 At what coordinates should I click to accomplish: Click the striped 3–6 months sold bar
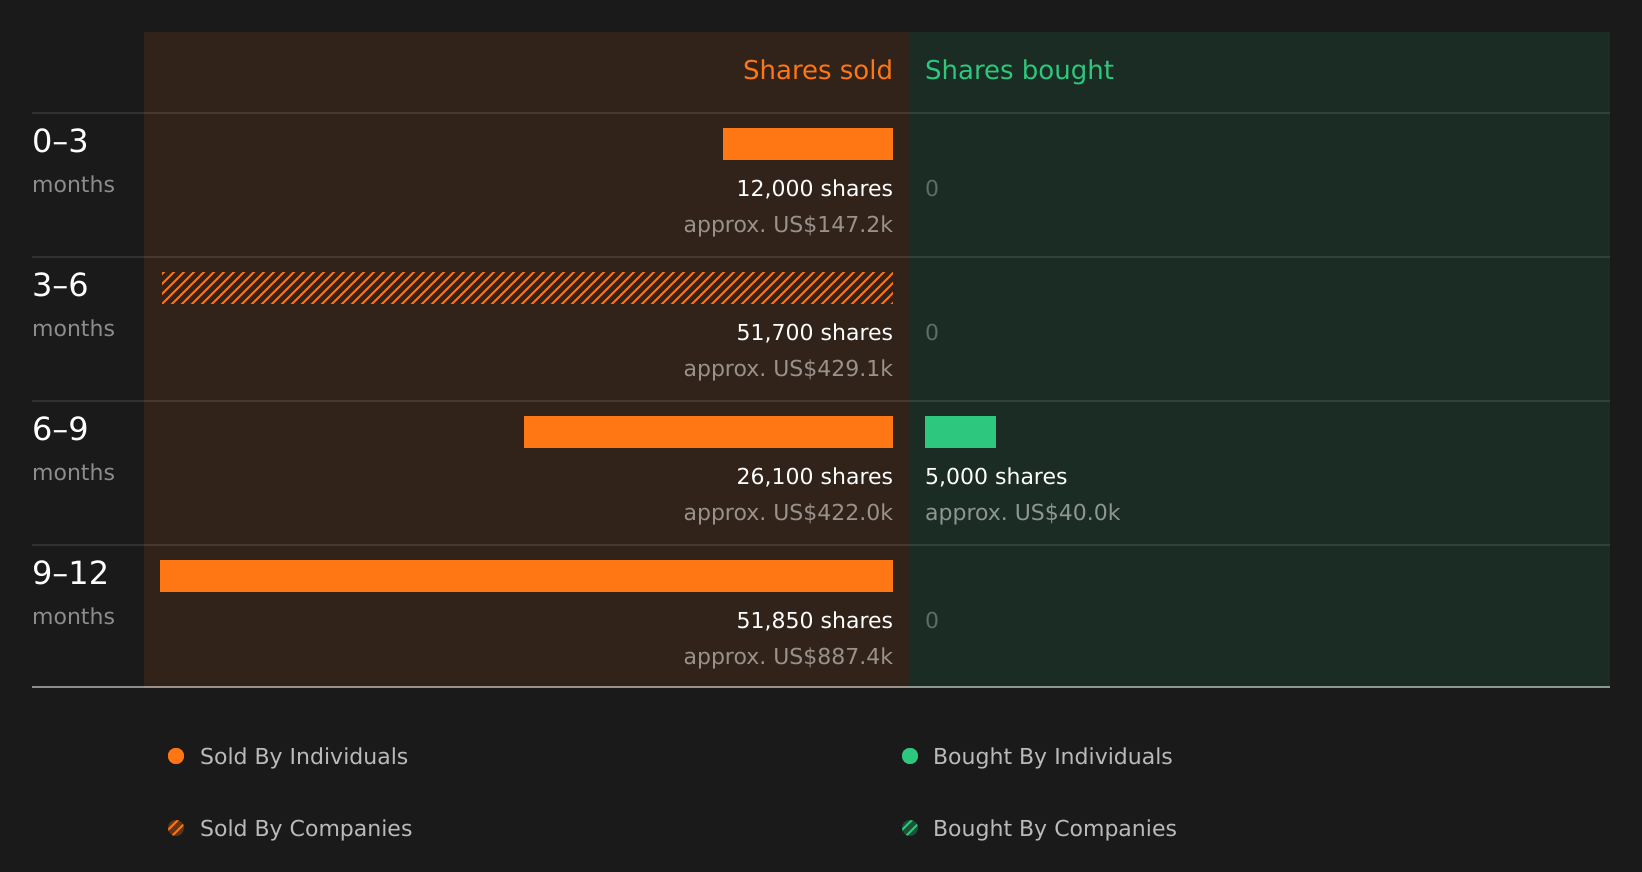(x=527, y=288)
